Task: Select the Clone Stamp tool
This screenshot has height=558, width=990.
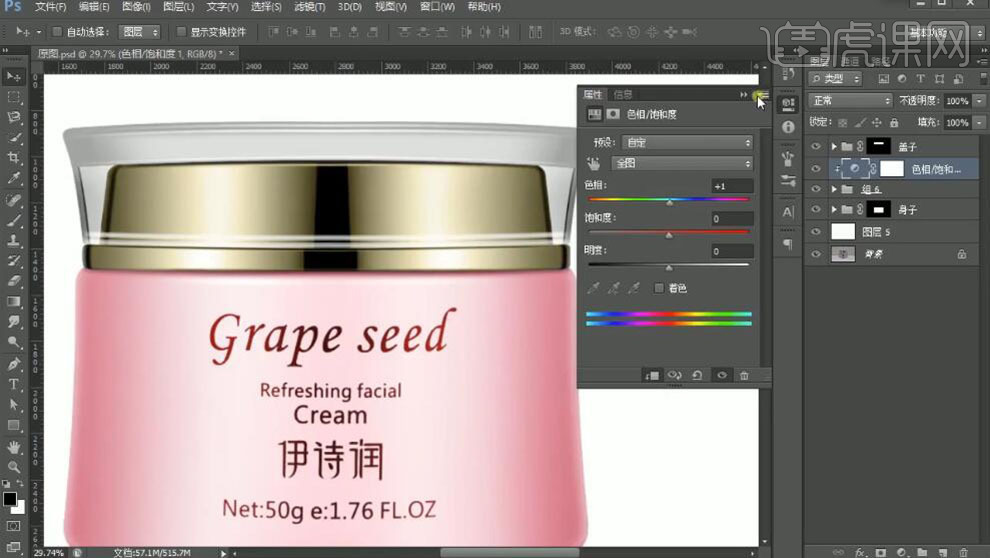Action: click(x=13, y=240)
